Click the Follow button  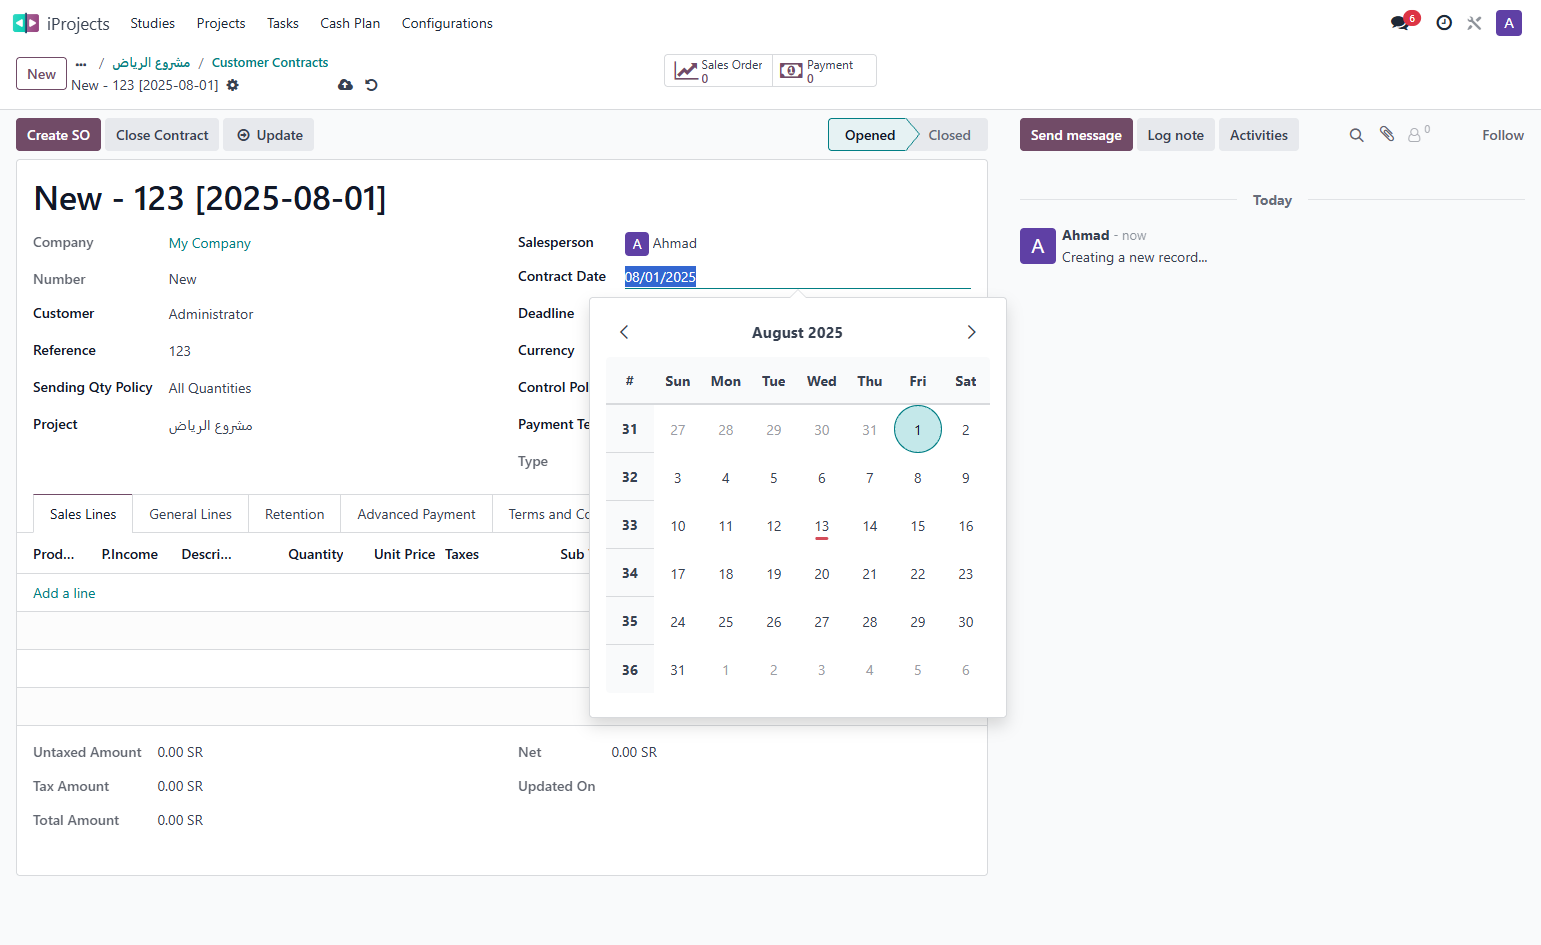coord(1502,135)
